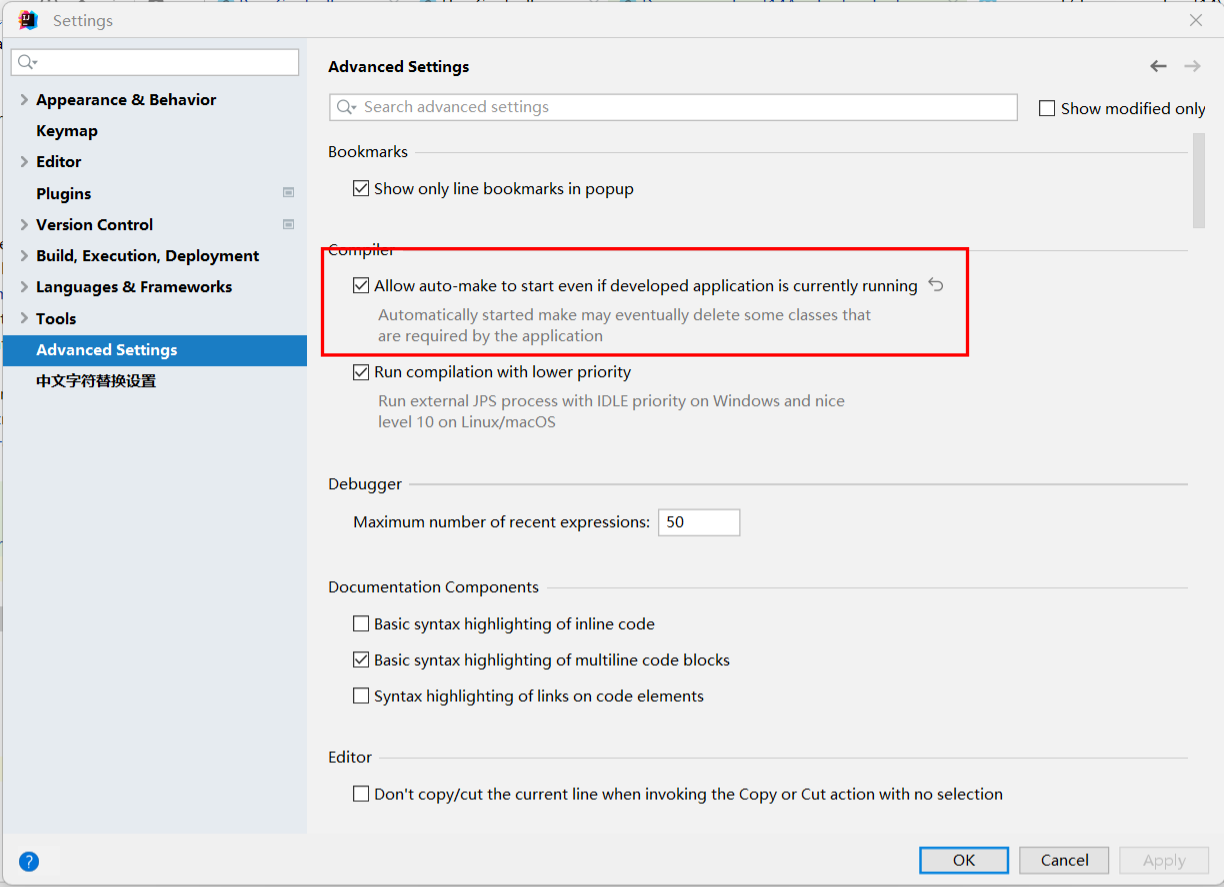Confirm the settings with the OK button
Screen dimensions: 1224x887
[964, 860]
